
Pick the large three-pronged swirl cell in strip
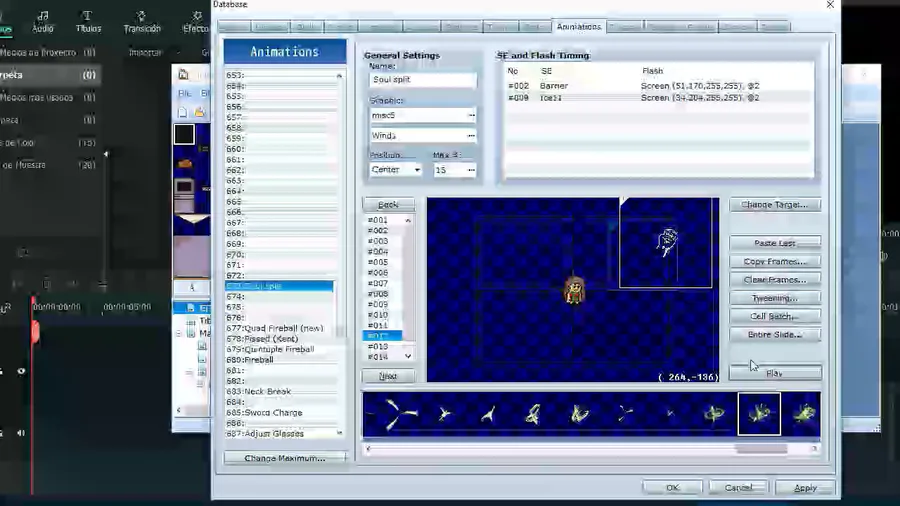399,414
